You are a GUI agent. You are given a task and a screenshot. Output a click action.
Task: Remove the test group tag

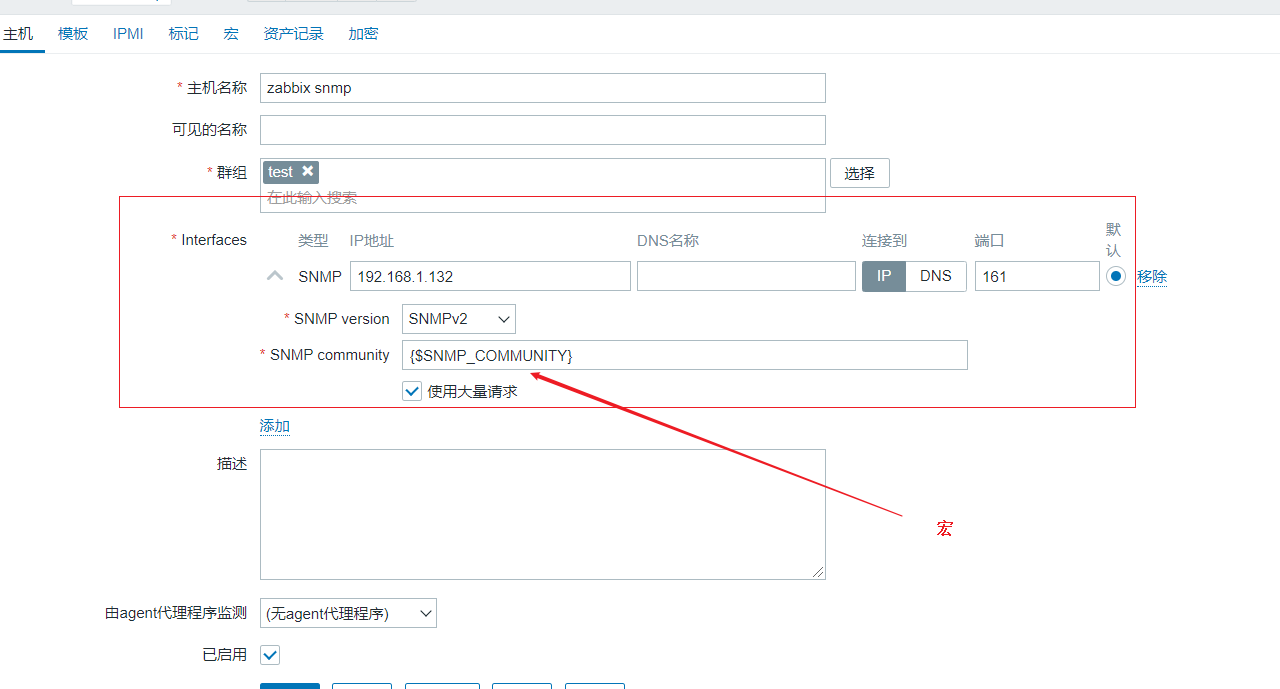308,171
